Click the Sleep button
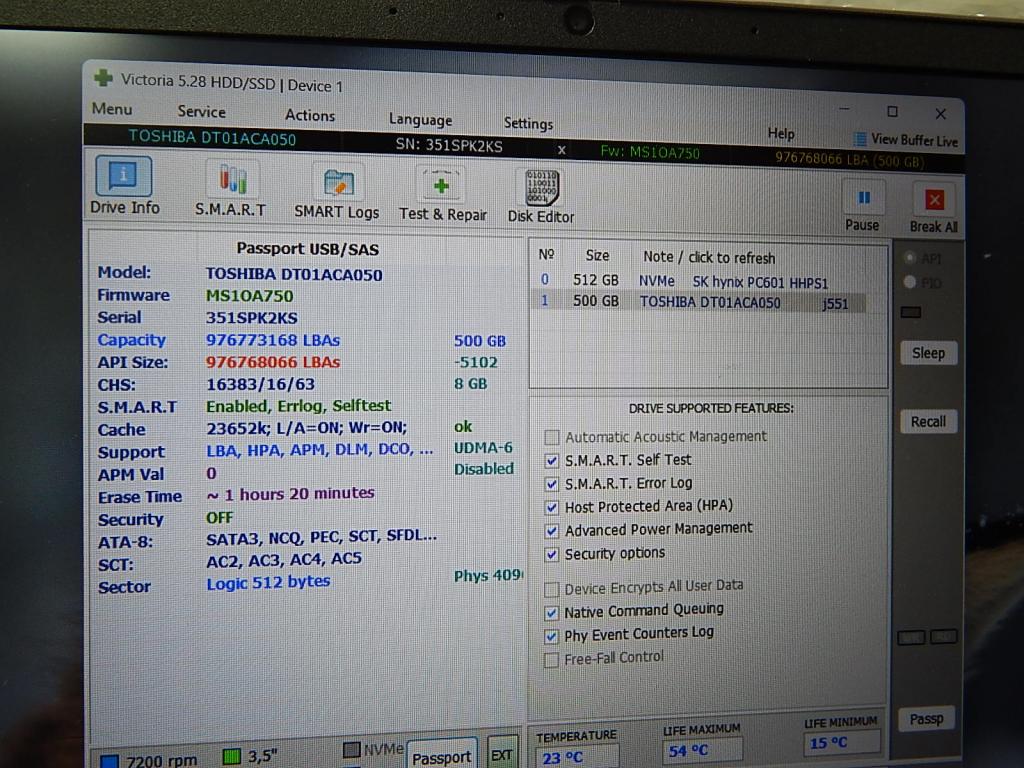 [x=928, y=353]
